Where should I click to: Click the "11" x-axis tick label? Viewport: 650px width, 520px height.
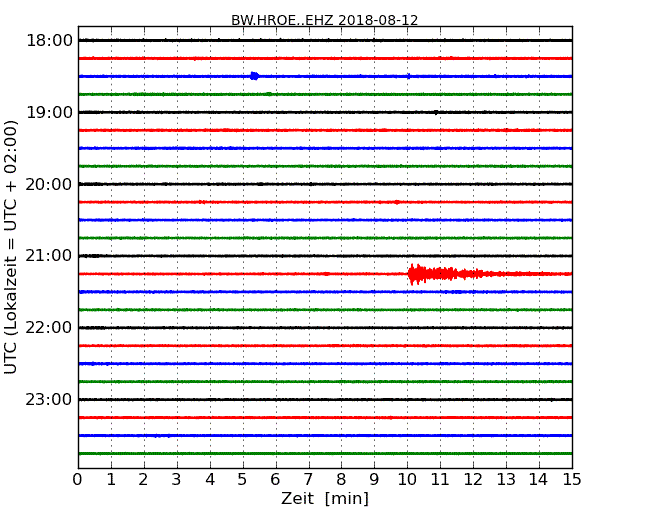[x=441, y=480]
